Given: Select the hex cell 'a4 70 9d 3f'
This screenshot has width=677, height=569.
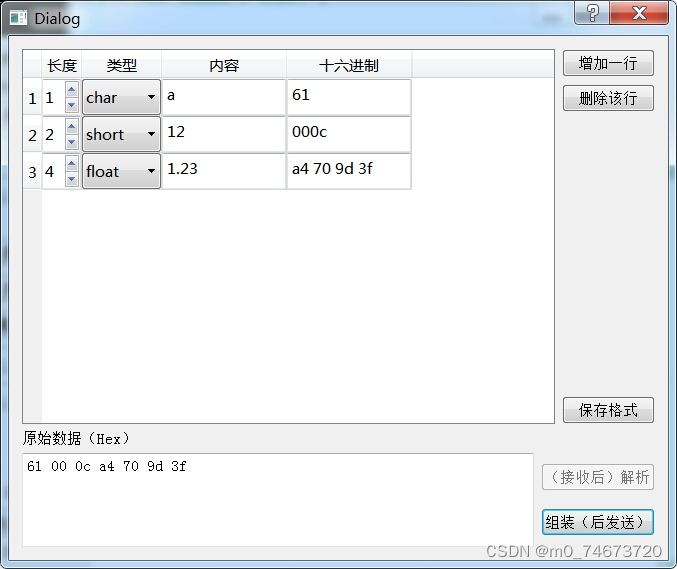Looking at the screenshot, I should [x=349, y=171].
